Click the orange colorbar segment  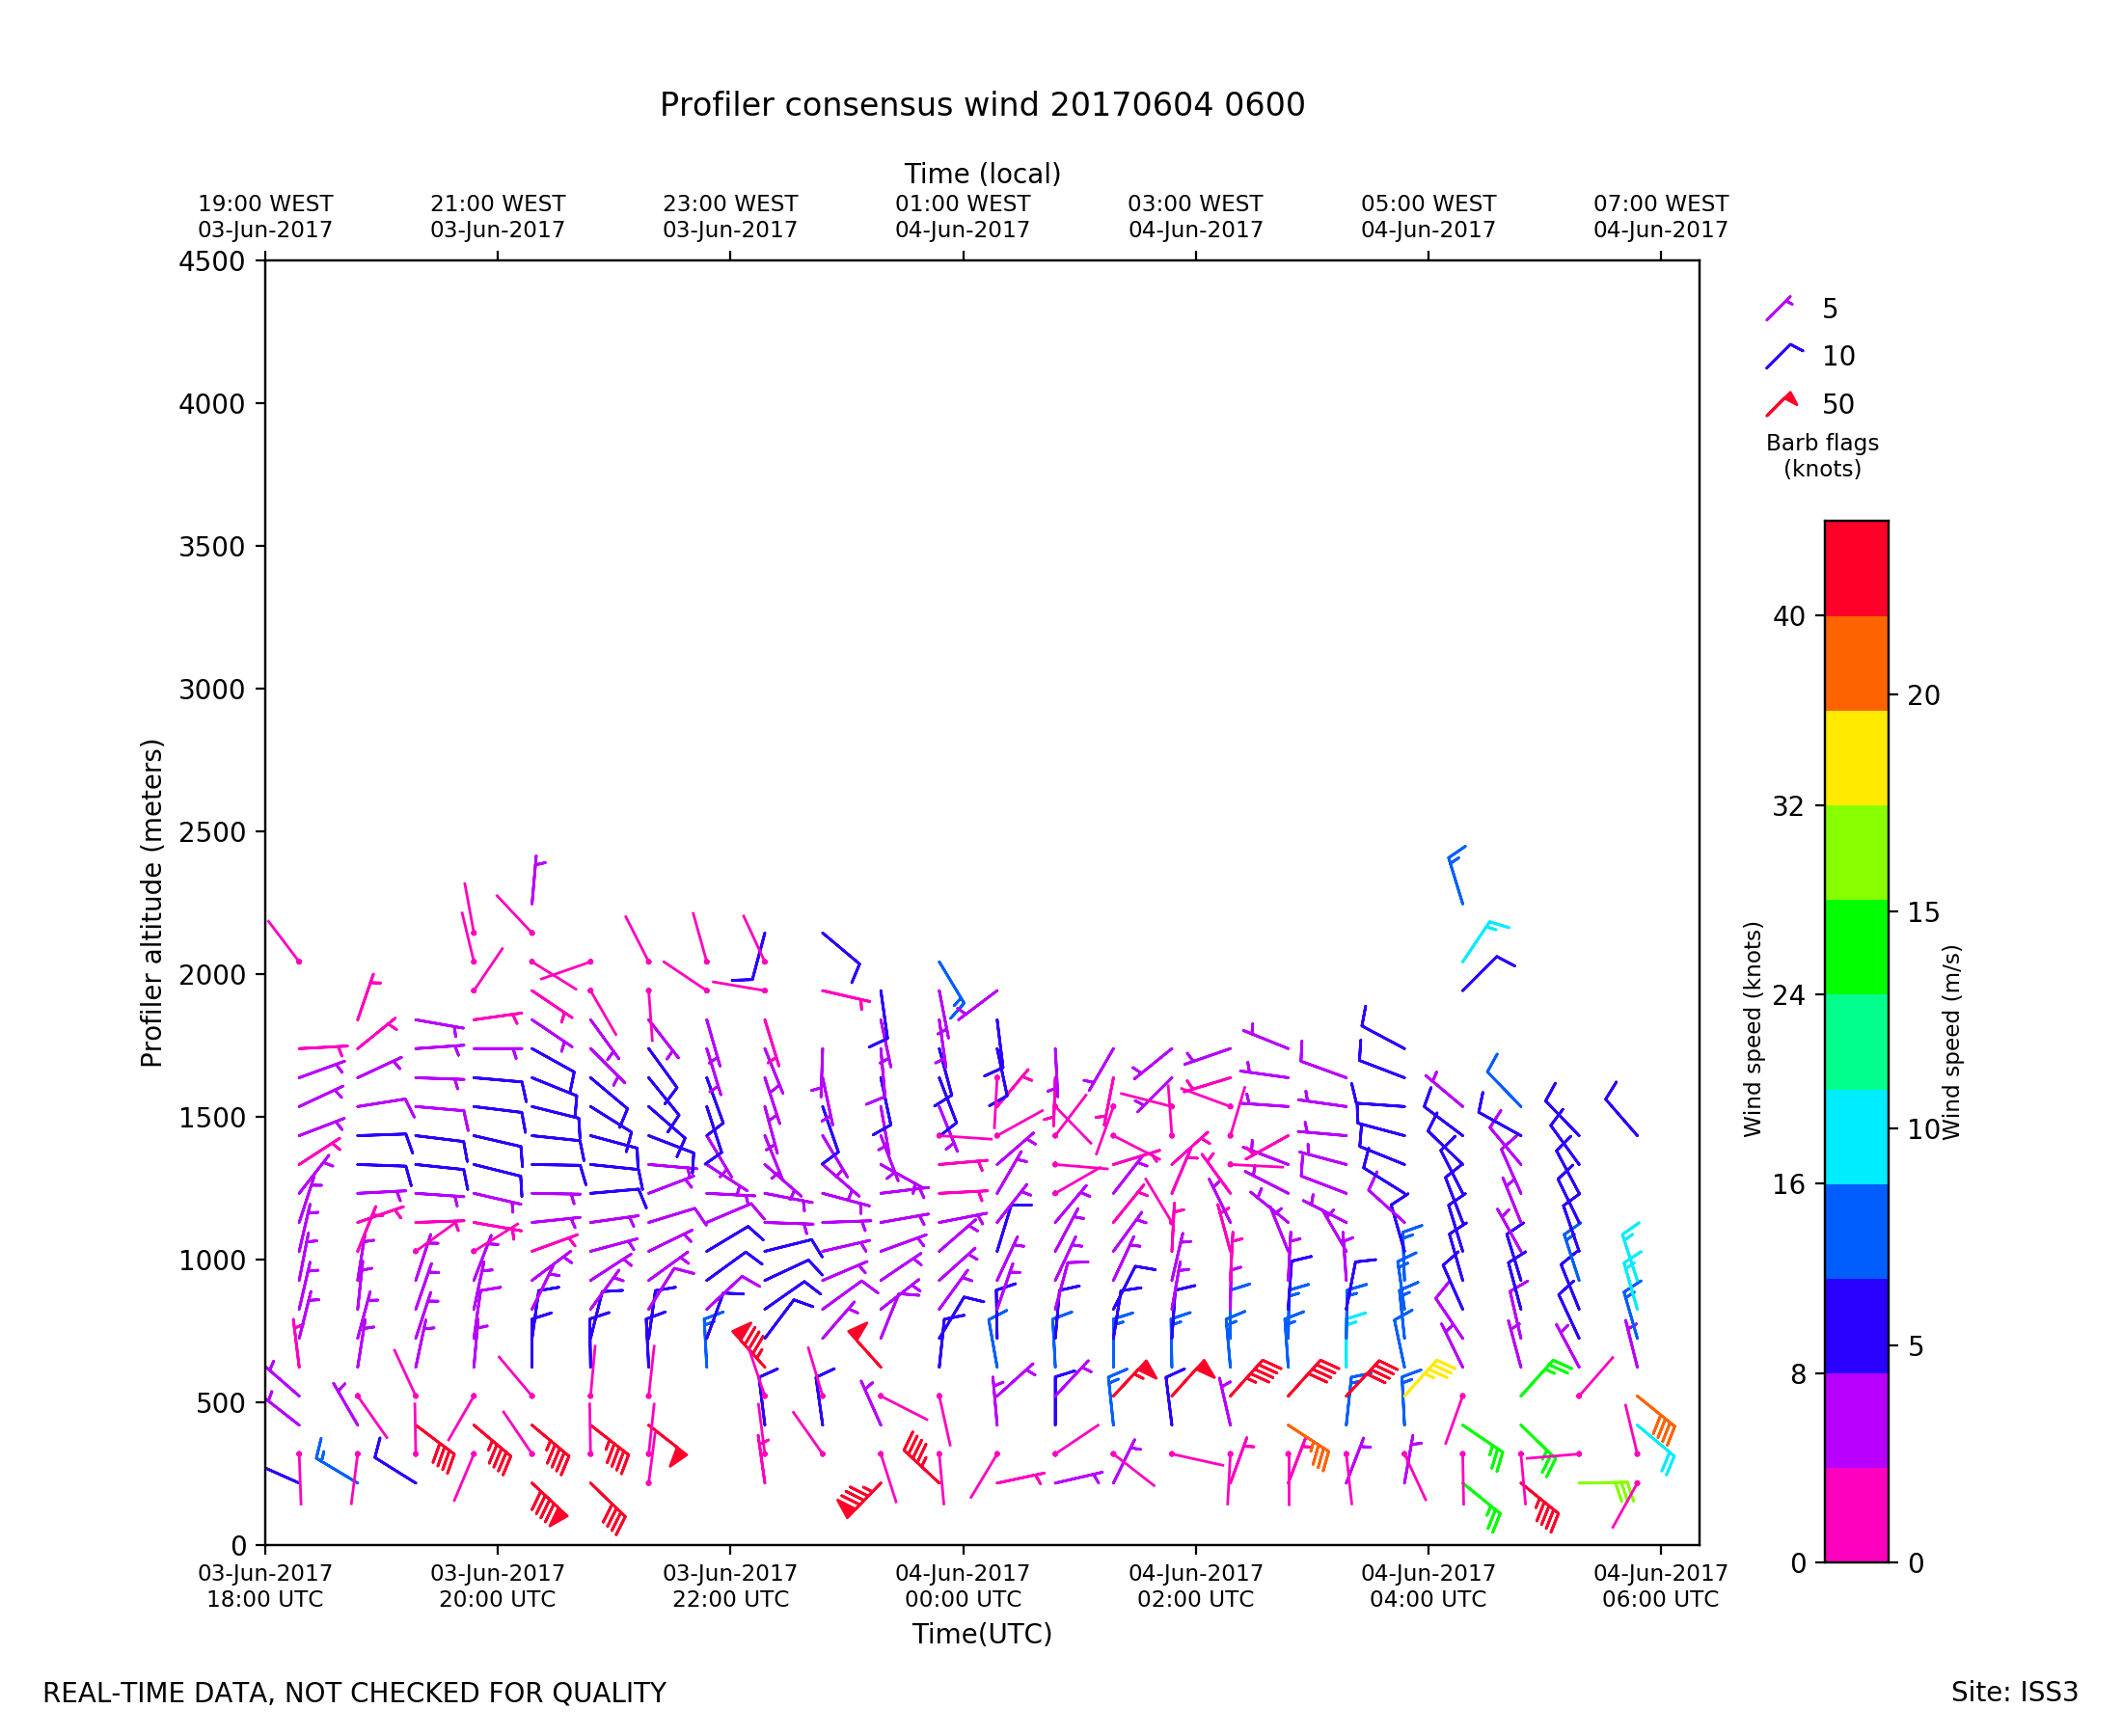click(x=1856, y=663)
